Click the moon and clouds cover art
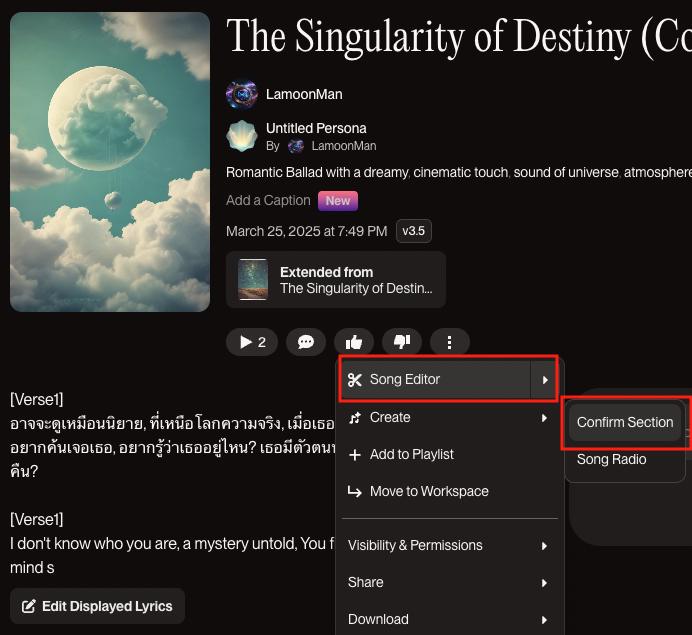 (x=110, y=162)
